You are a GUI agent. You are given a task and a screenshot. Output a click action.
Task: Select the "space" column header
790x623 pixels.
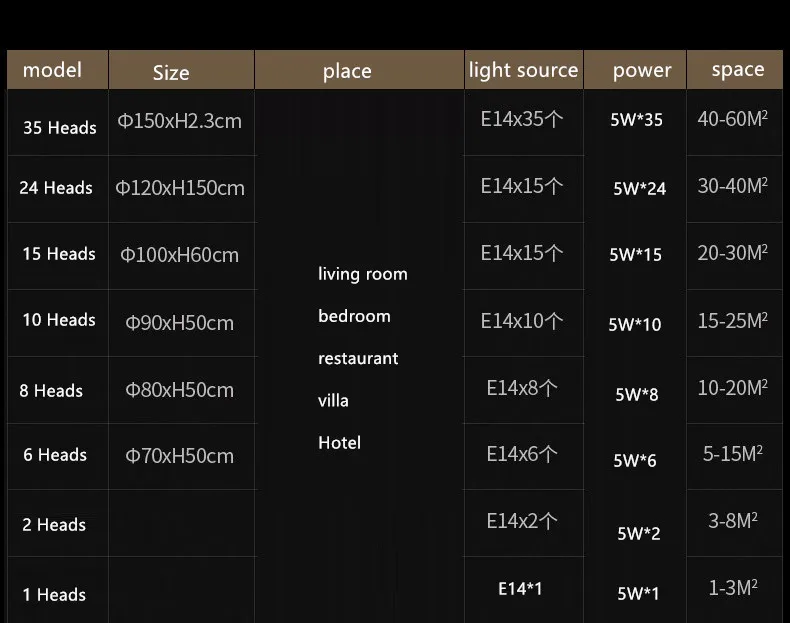738,69
